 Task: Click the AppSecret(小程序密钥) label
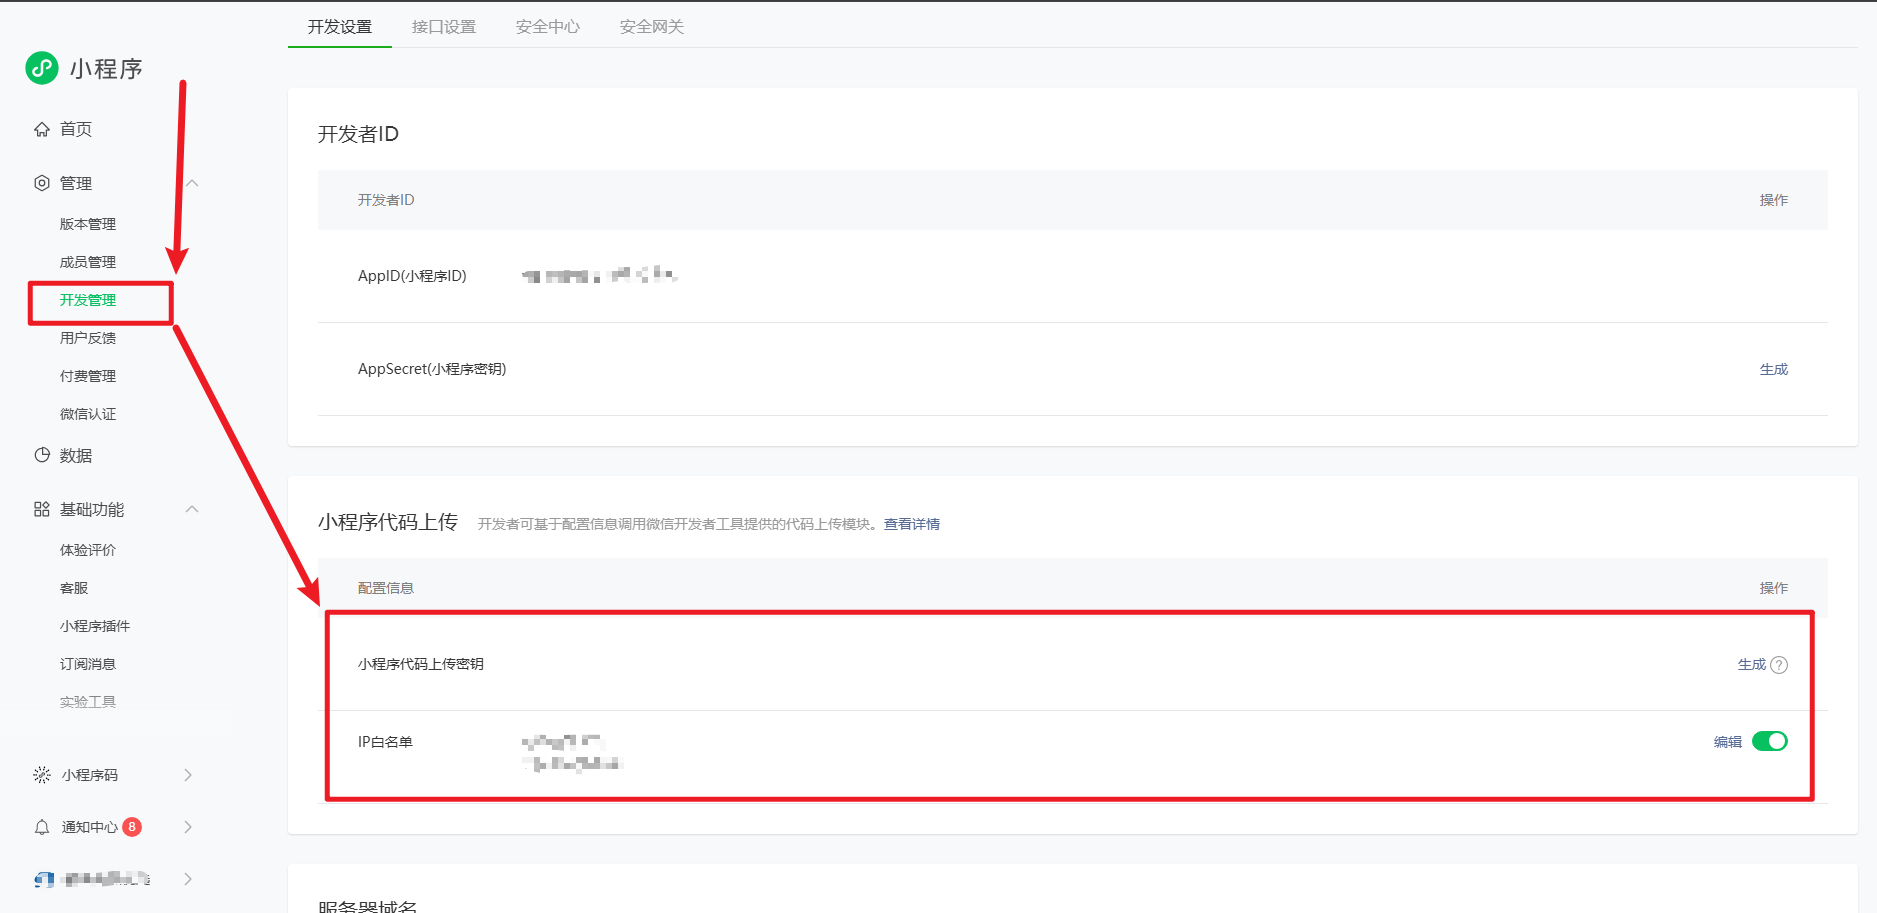tap(432, 369)
